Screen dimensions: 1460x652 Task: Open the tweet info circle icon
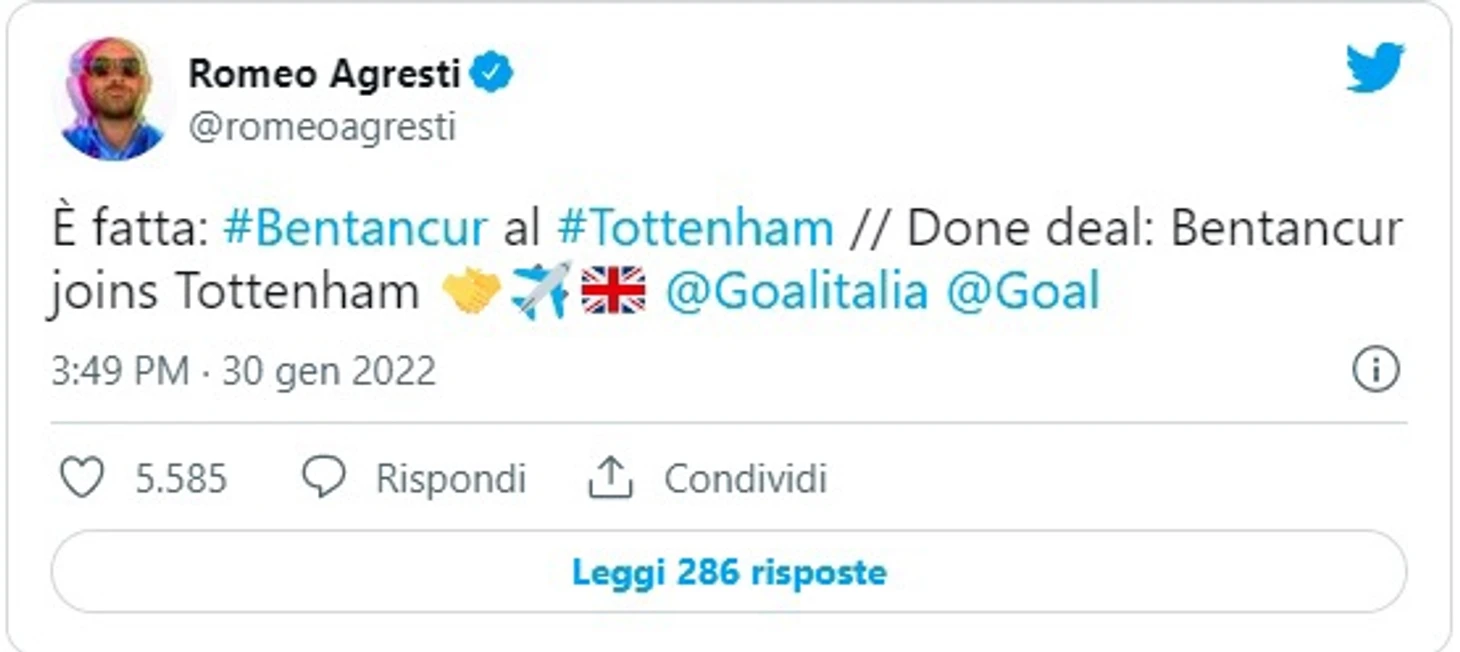(x=1375, y=372)
